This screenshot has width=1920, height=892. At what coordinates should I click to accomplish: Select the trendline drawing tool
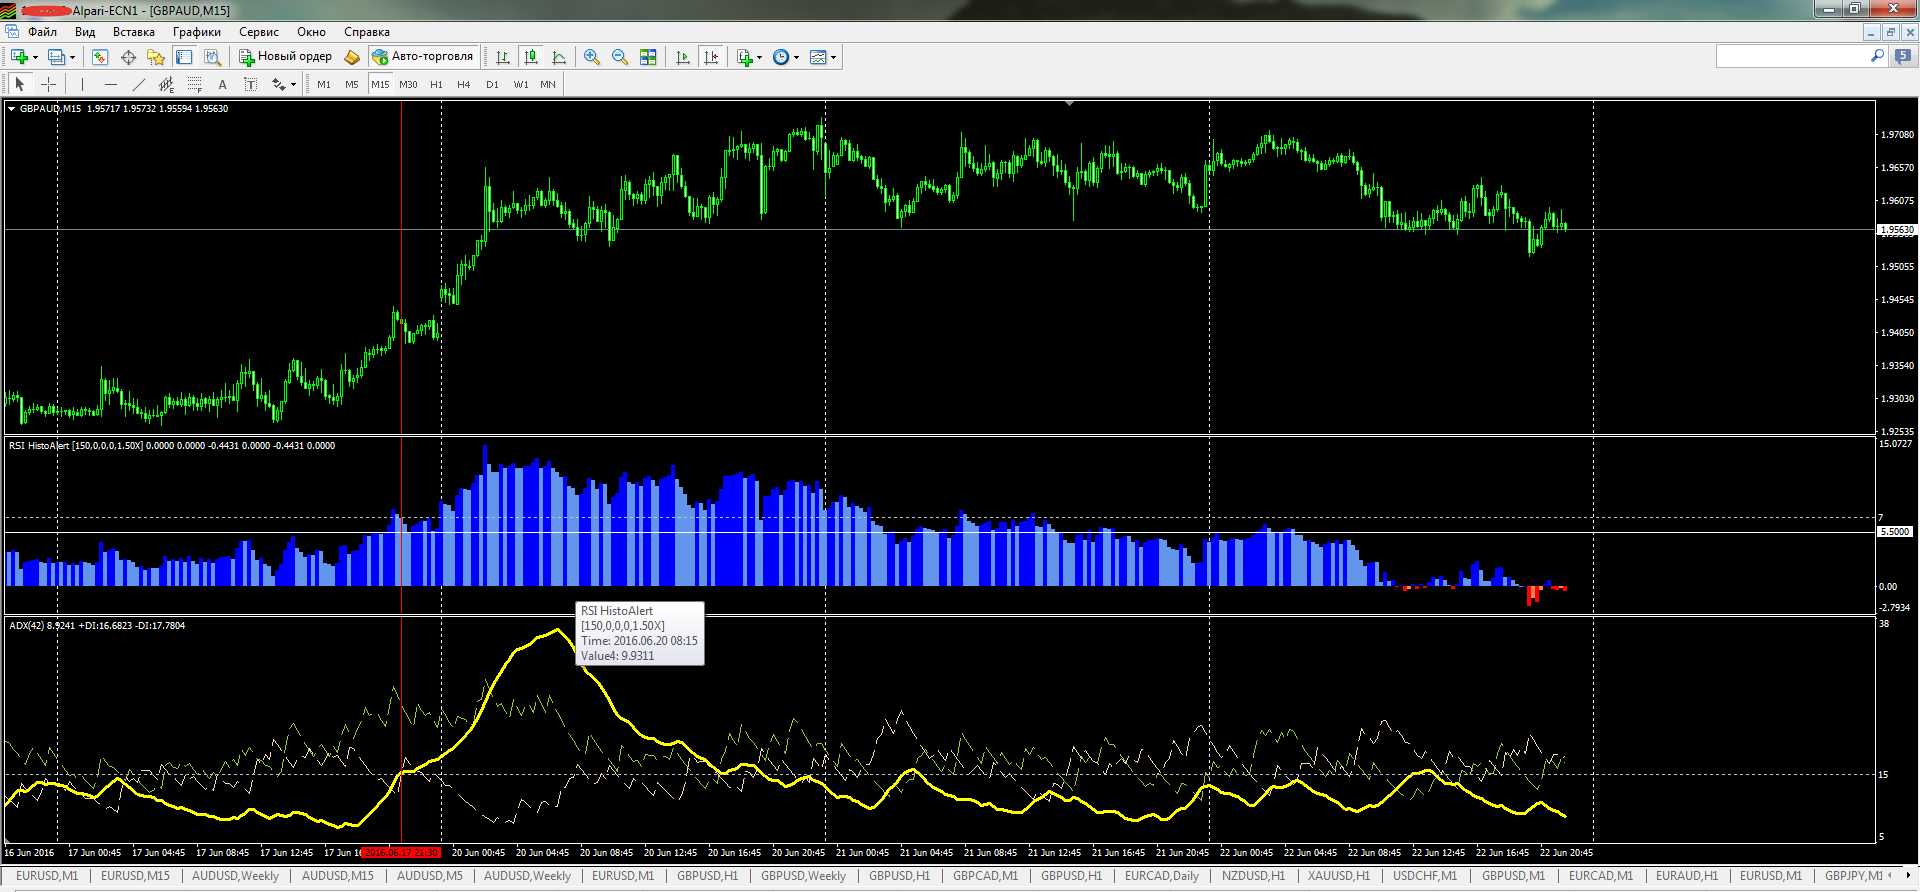138,85
